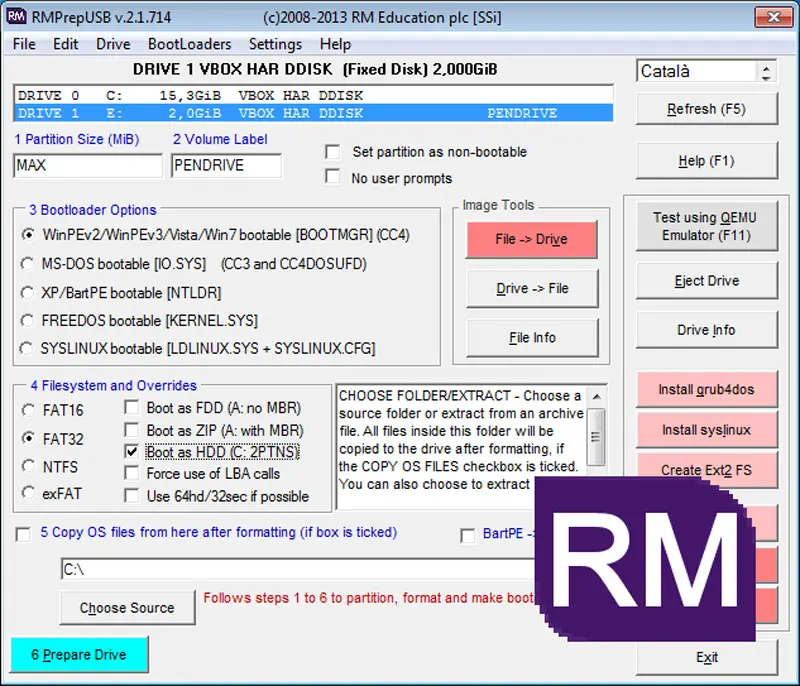This screenshot has width=800, height=686.
Task: Click the help text scrollbar thumb
Action: [596, 437]
